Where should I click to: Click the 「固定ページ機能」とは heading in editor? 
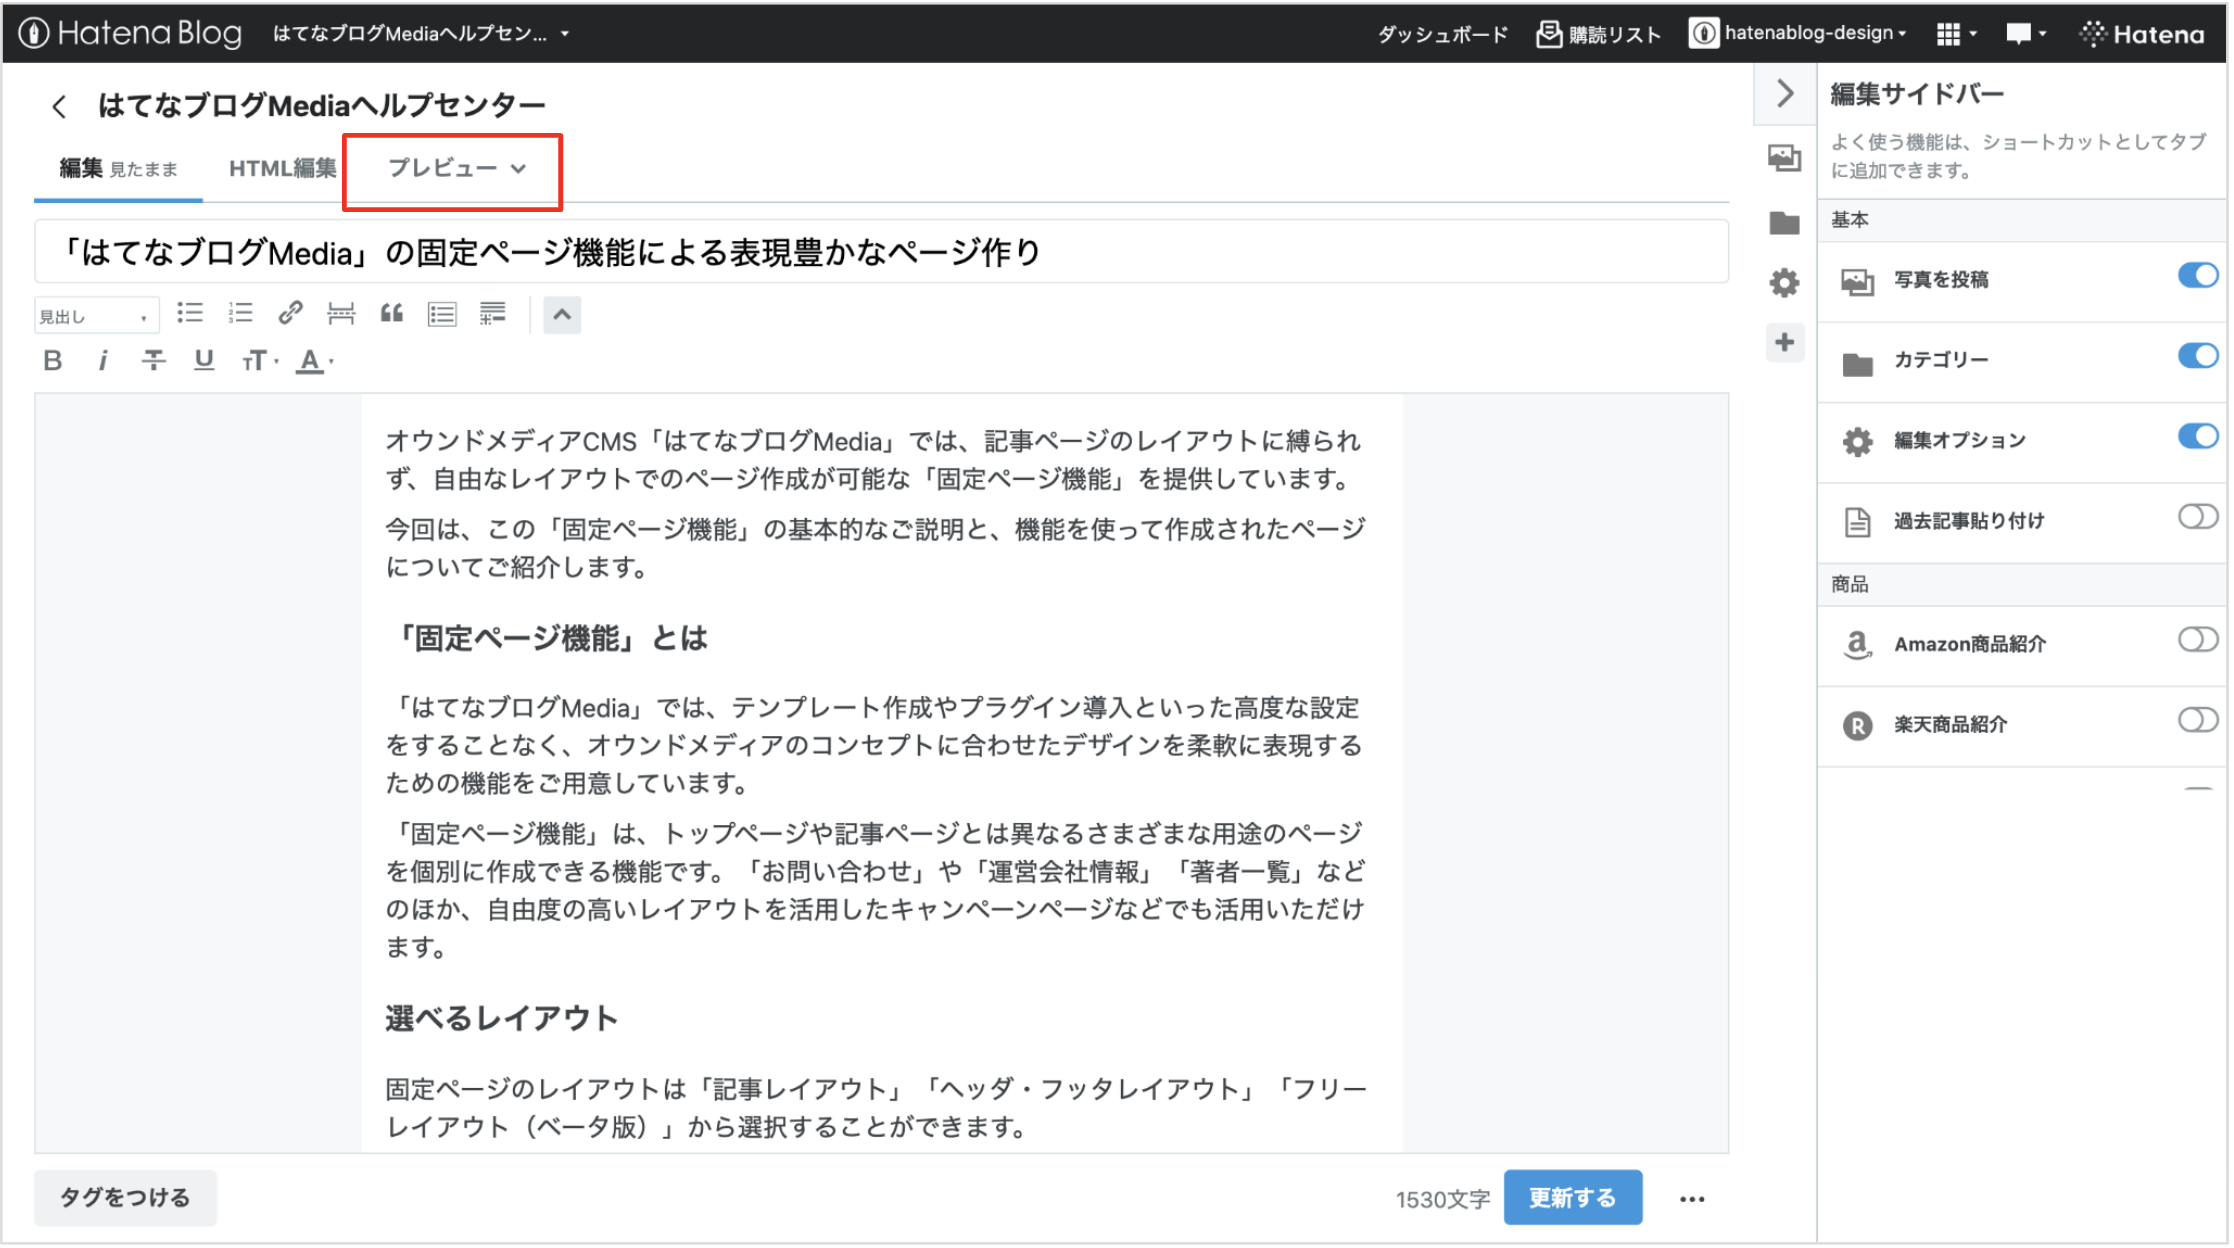[x=548, y=638]
